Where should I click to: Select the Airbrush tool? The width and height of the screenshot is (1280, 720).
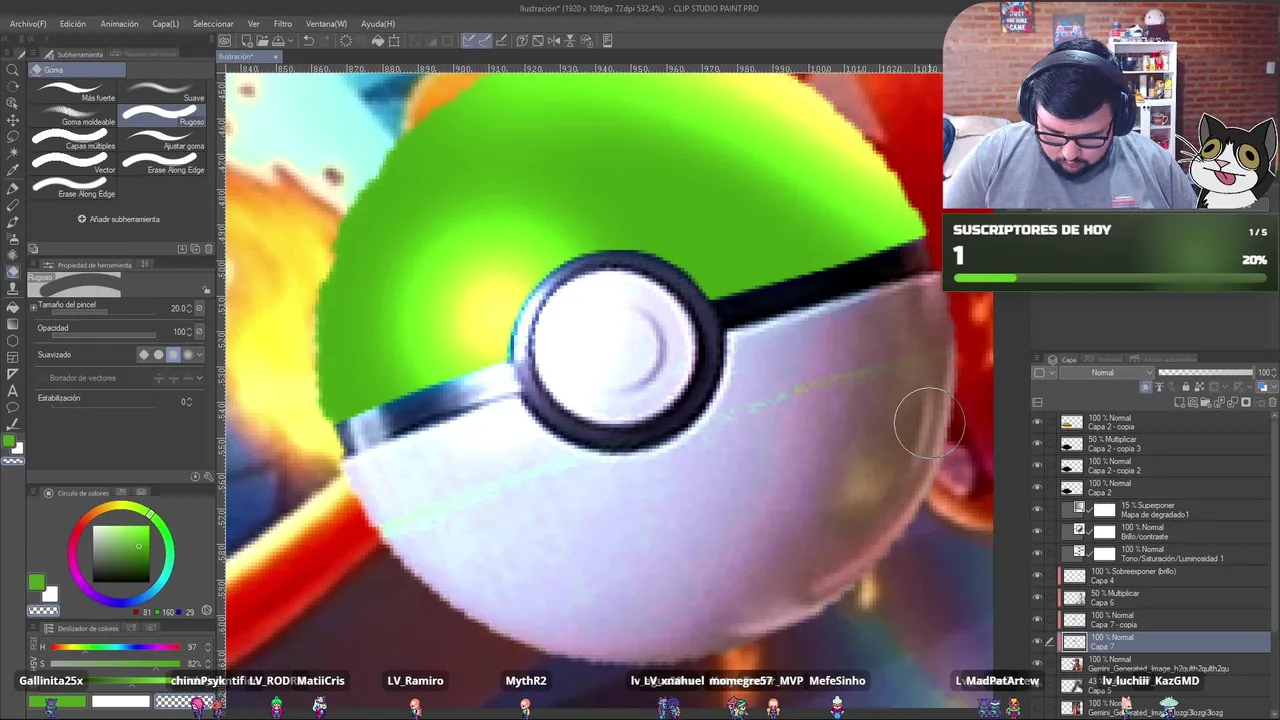[x=13, y=239]
